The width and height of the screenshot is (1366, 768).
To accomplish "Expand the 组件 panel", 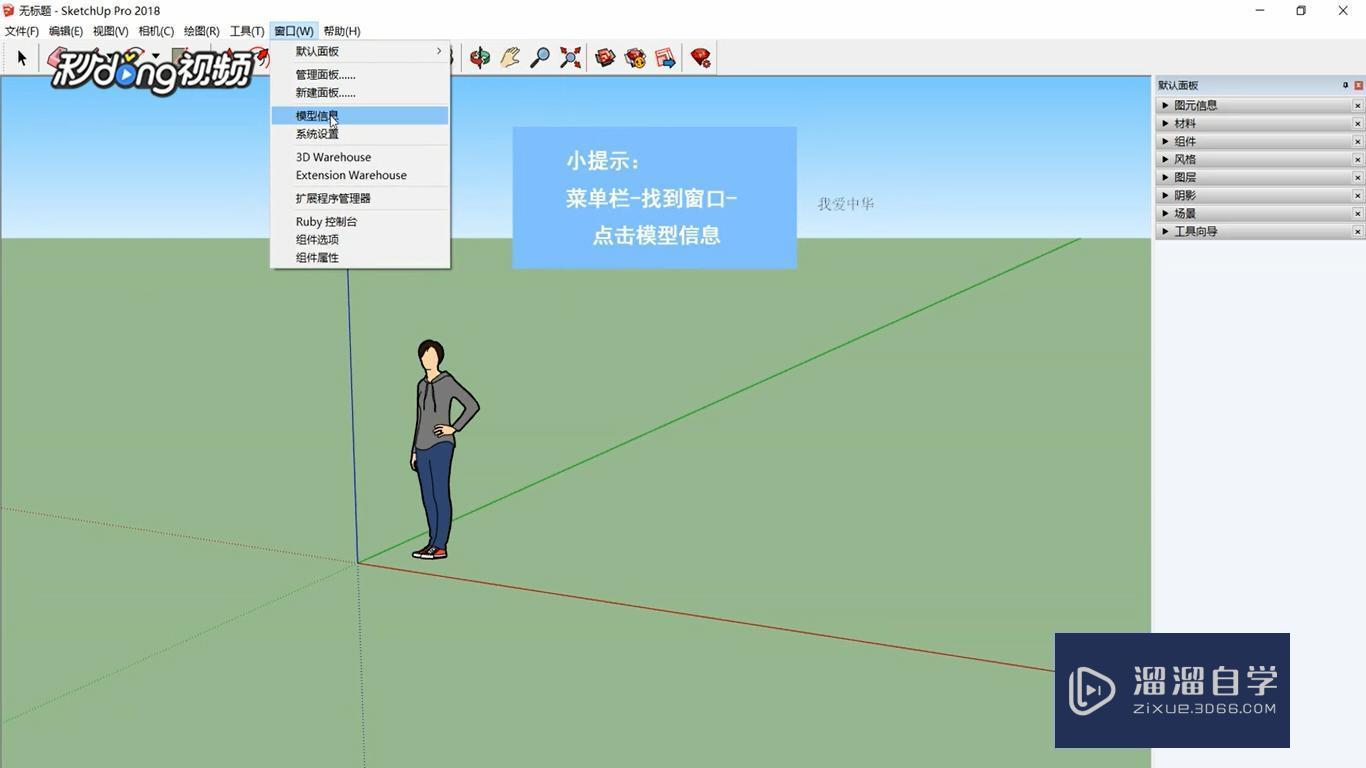I will point(1165,141).
